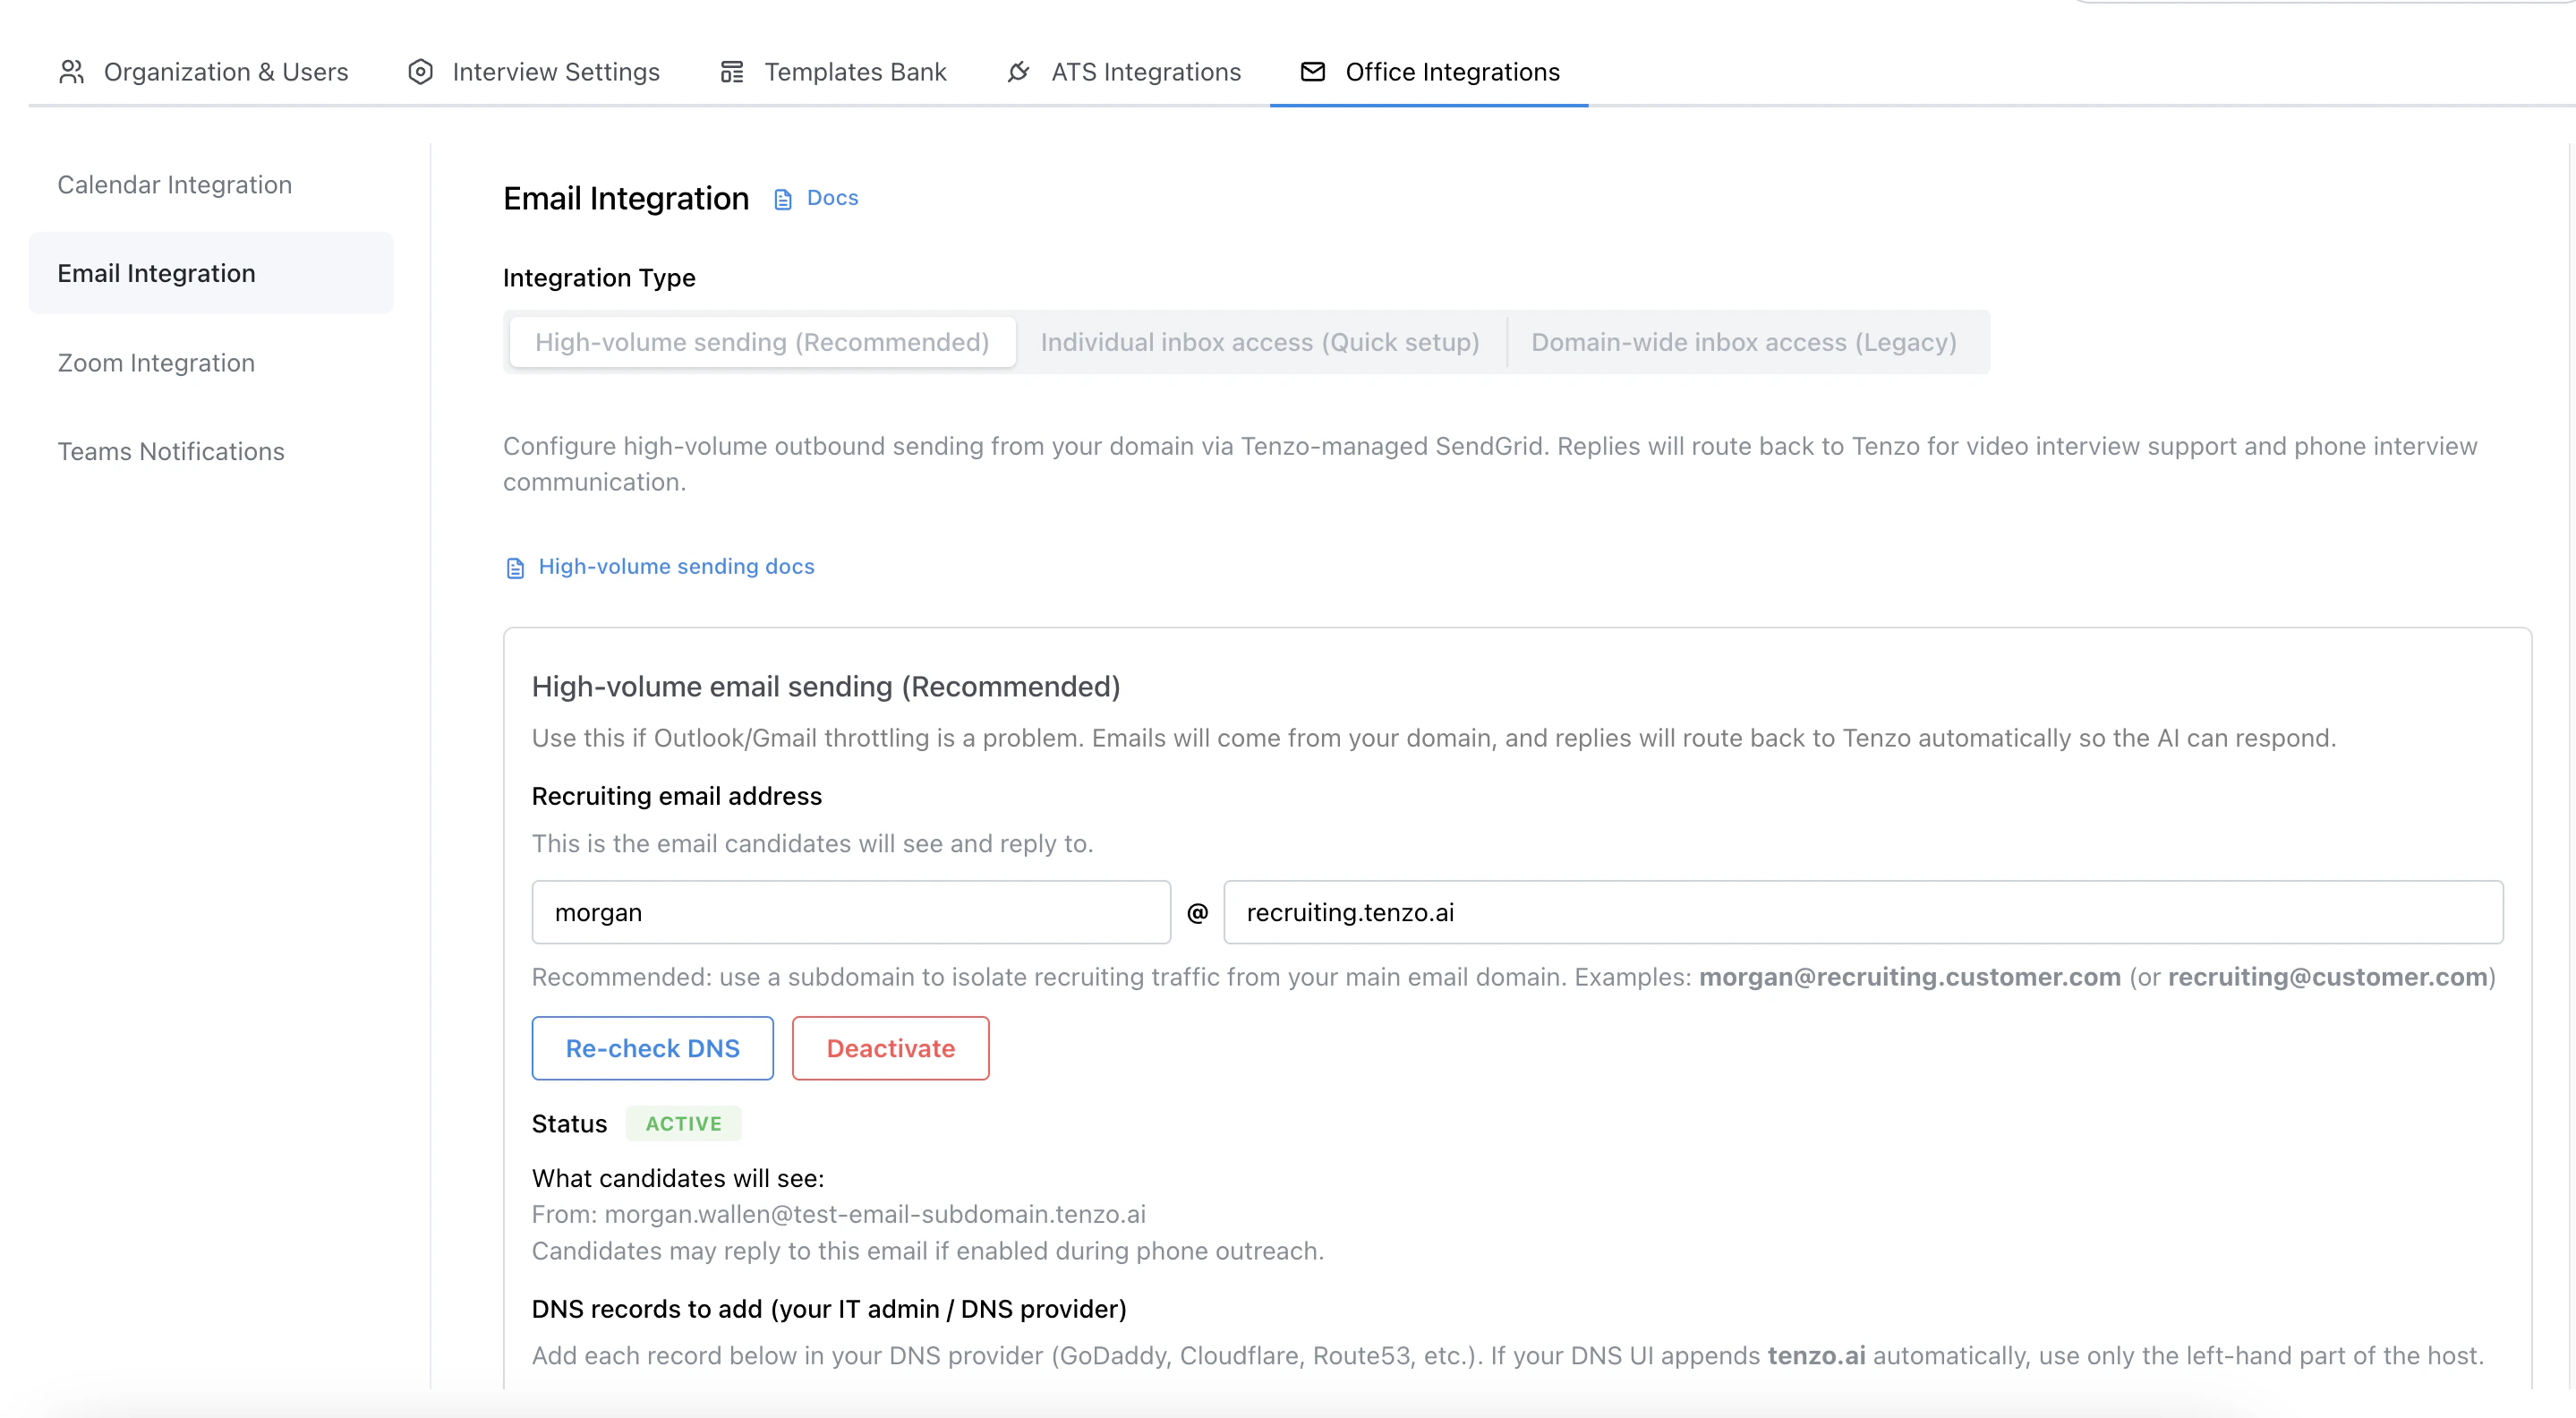Open Teams Notifications settings
The height and width of the screenshot is (1418, 2576).
coord(171,451)
